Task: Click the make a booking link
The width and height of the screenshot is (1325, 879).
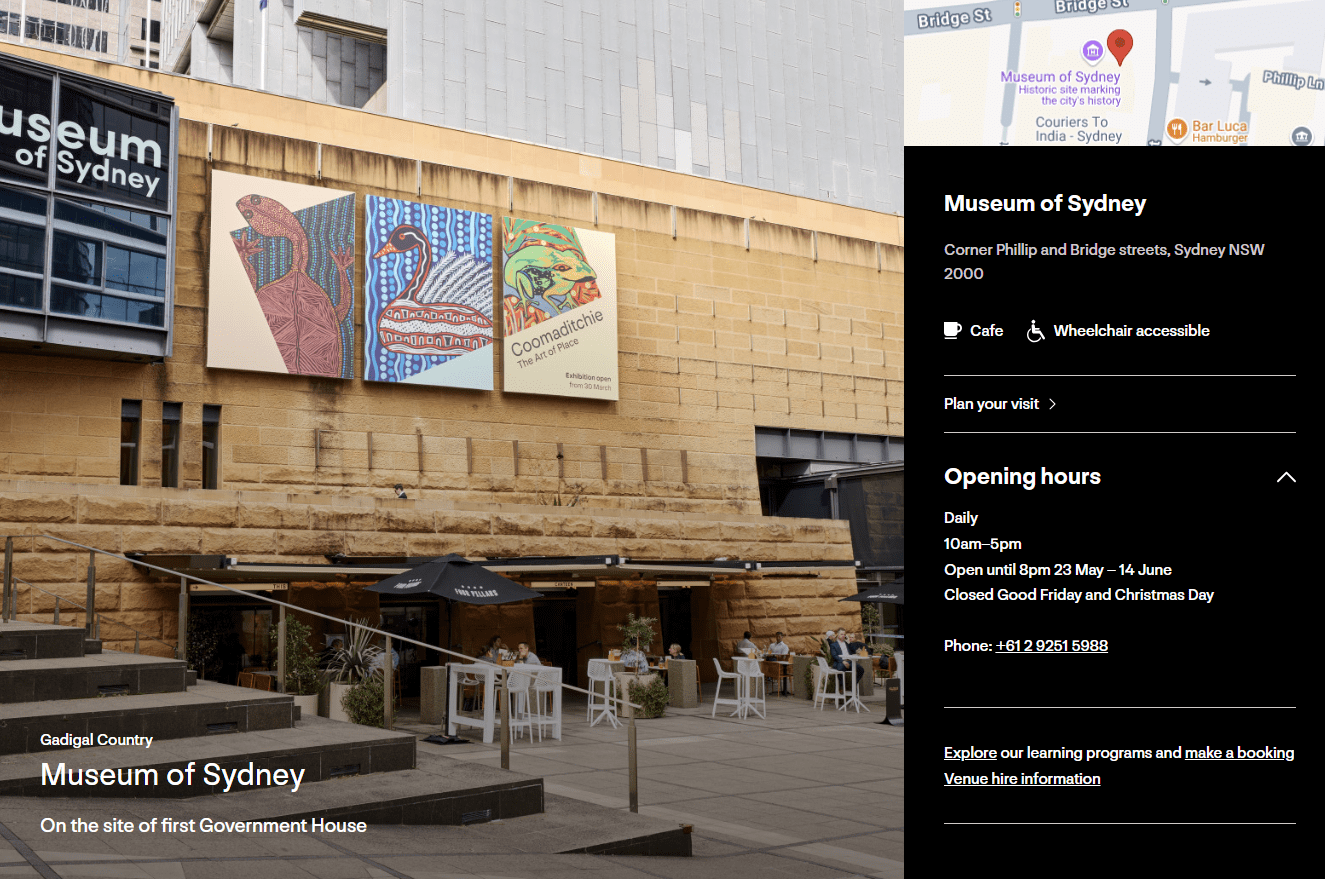Action: pos(1240,753)
